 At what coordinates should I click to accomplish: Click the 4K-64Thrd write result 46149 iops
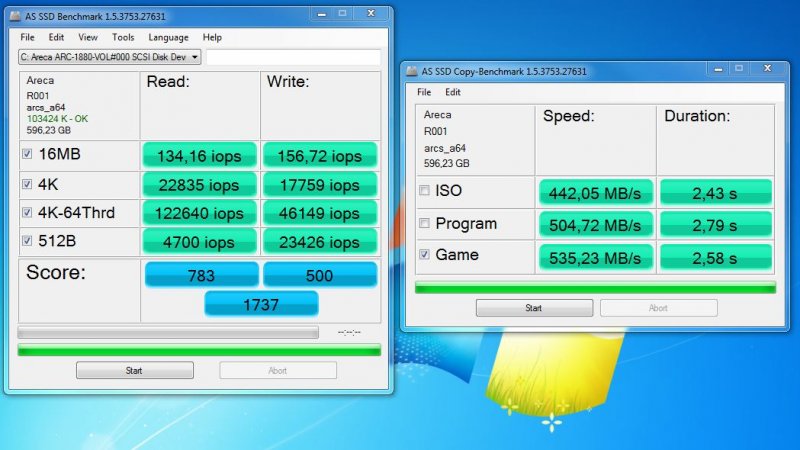(x=320, y=213)
